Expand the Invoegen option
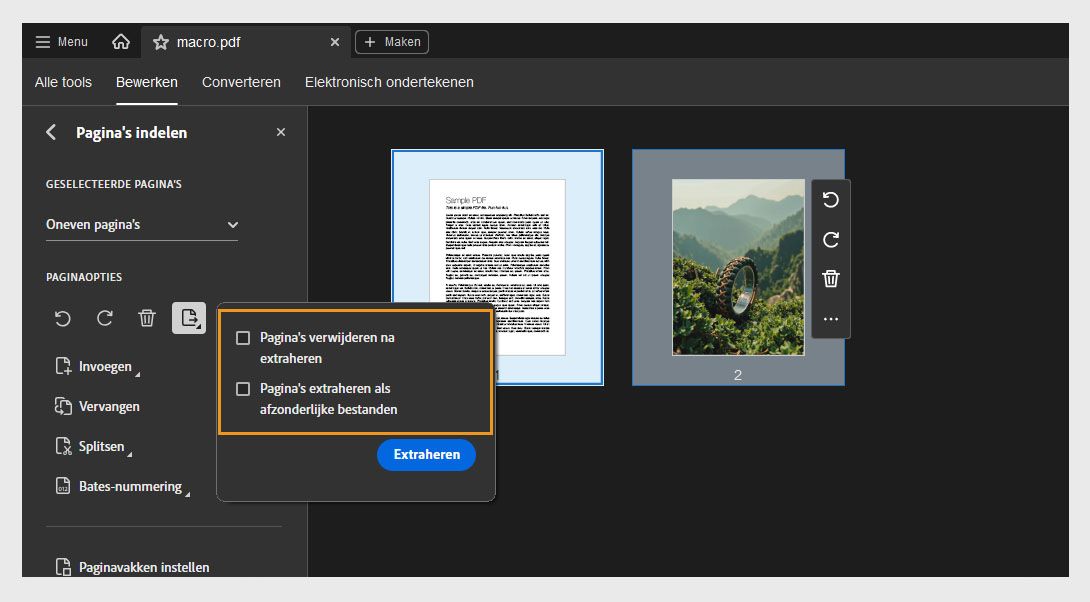 pos(105,367)
